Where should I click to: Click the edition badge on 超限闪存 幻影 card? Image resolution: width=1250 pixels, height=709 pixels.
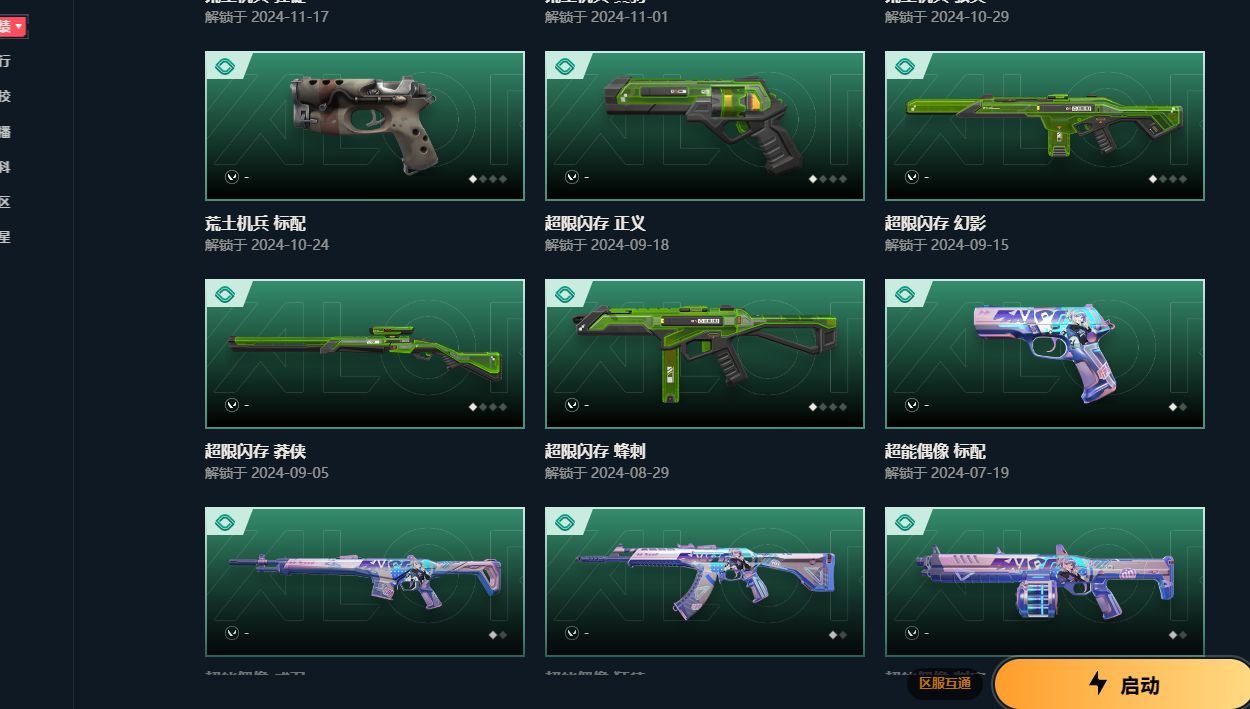[905, 66]
